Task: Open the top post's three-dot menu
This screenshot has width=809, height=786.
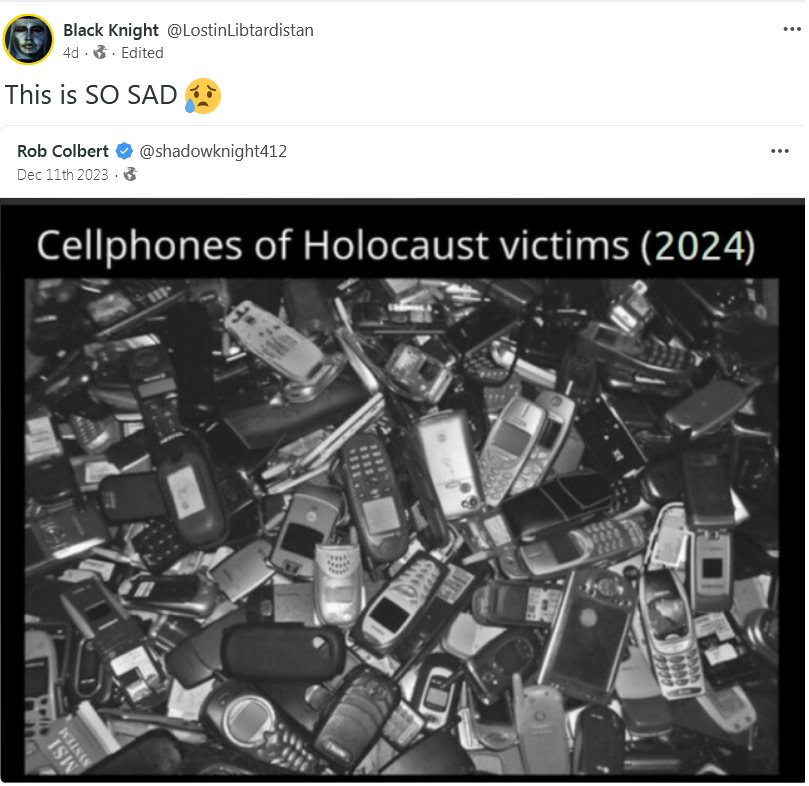Action: click(791, 29)
